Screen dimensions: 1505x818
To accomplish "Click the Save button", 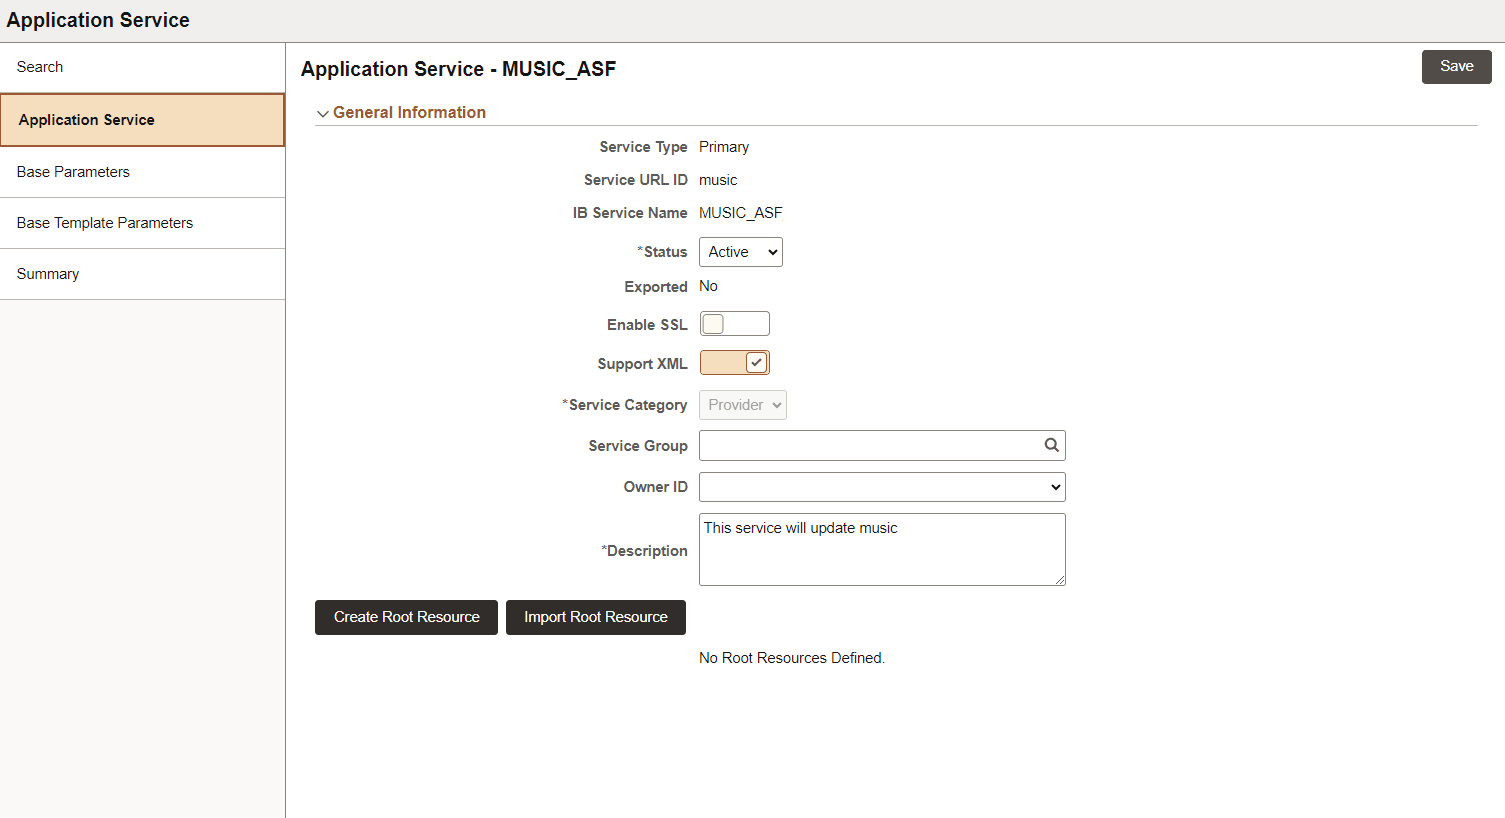I will pyautogui.click(x=1456, y=66).
